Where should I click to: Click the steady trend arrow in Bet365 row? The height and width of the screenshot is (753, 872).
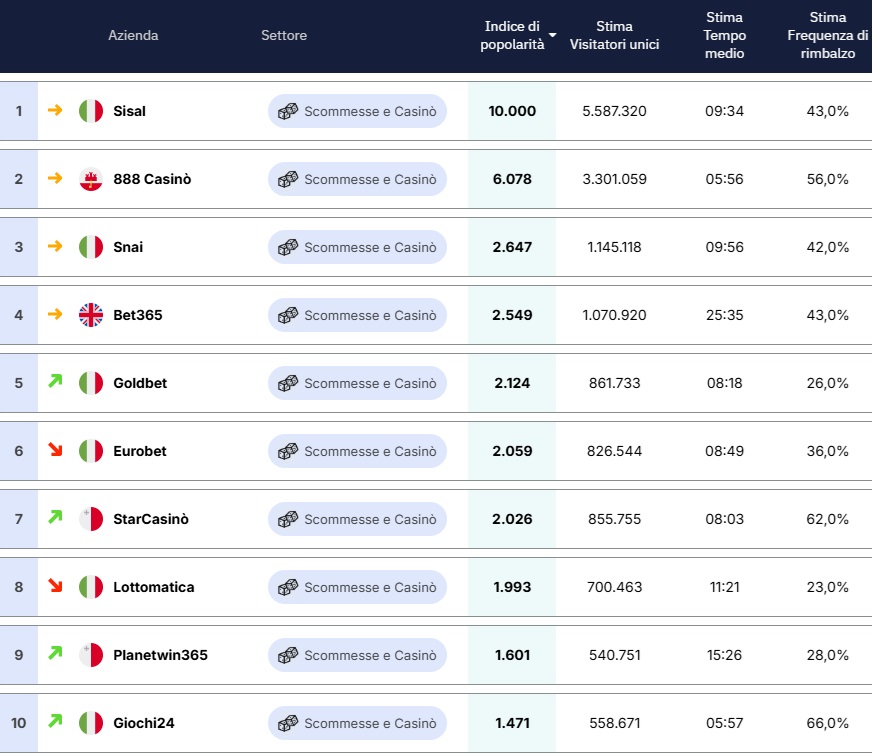click(x=55, y=314)
